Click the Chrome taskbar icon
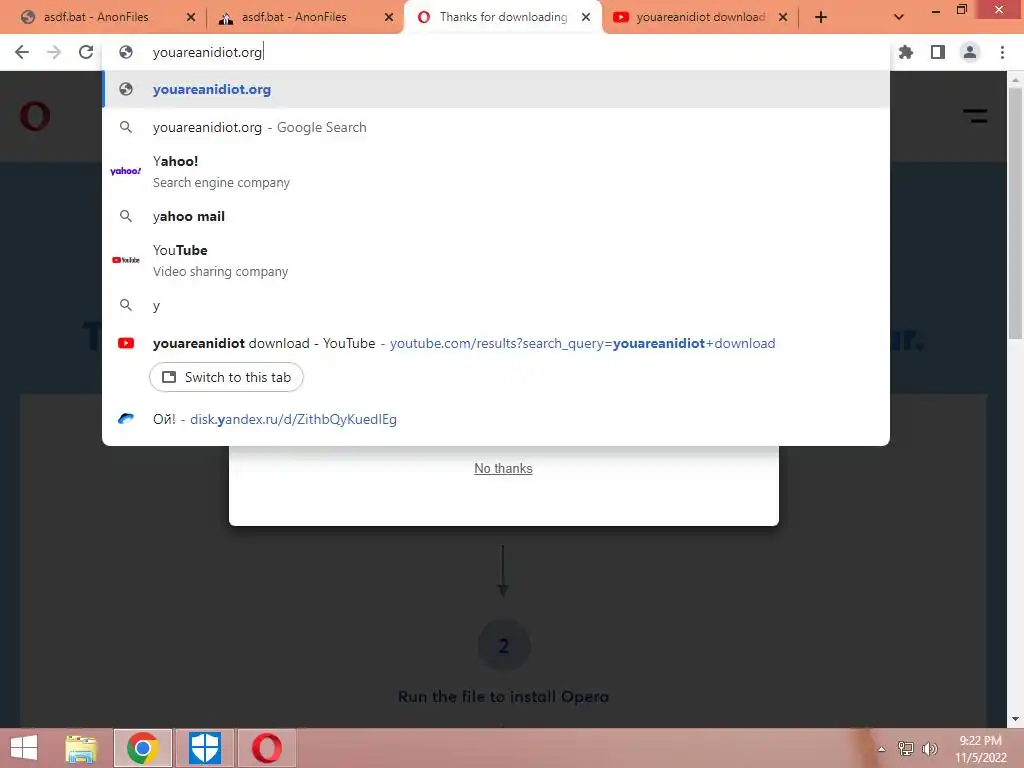Screen dimensions: 1024x768 click(x=142, y=748)
